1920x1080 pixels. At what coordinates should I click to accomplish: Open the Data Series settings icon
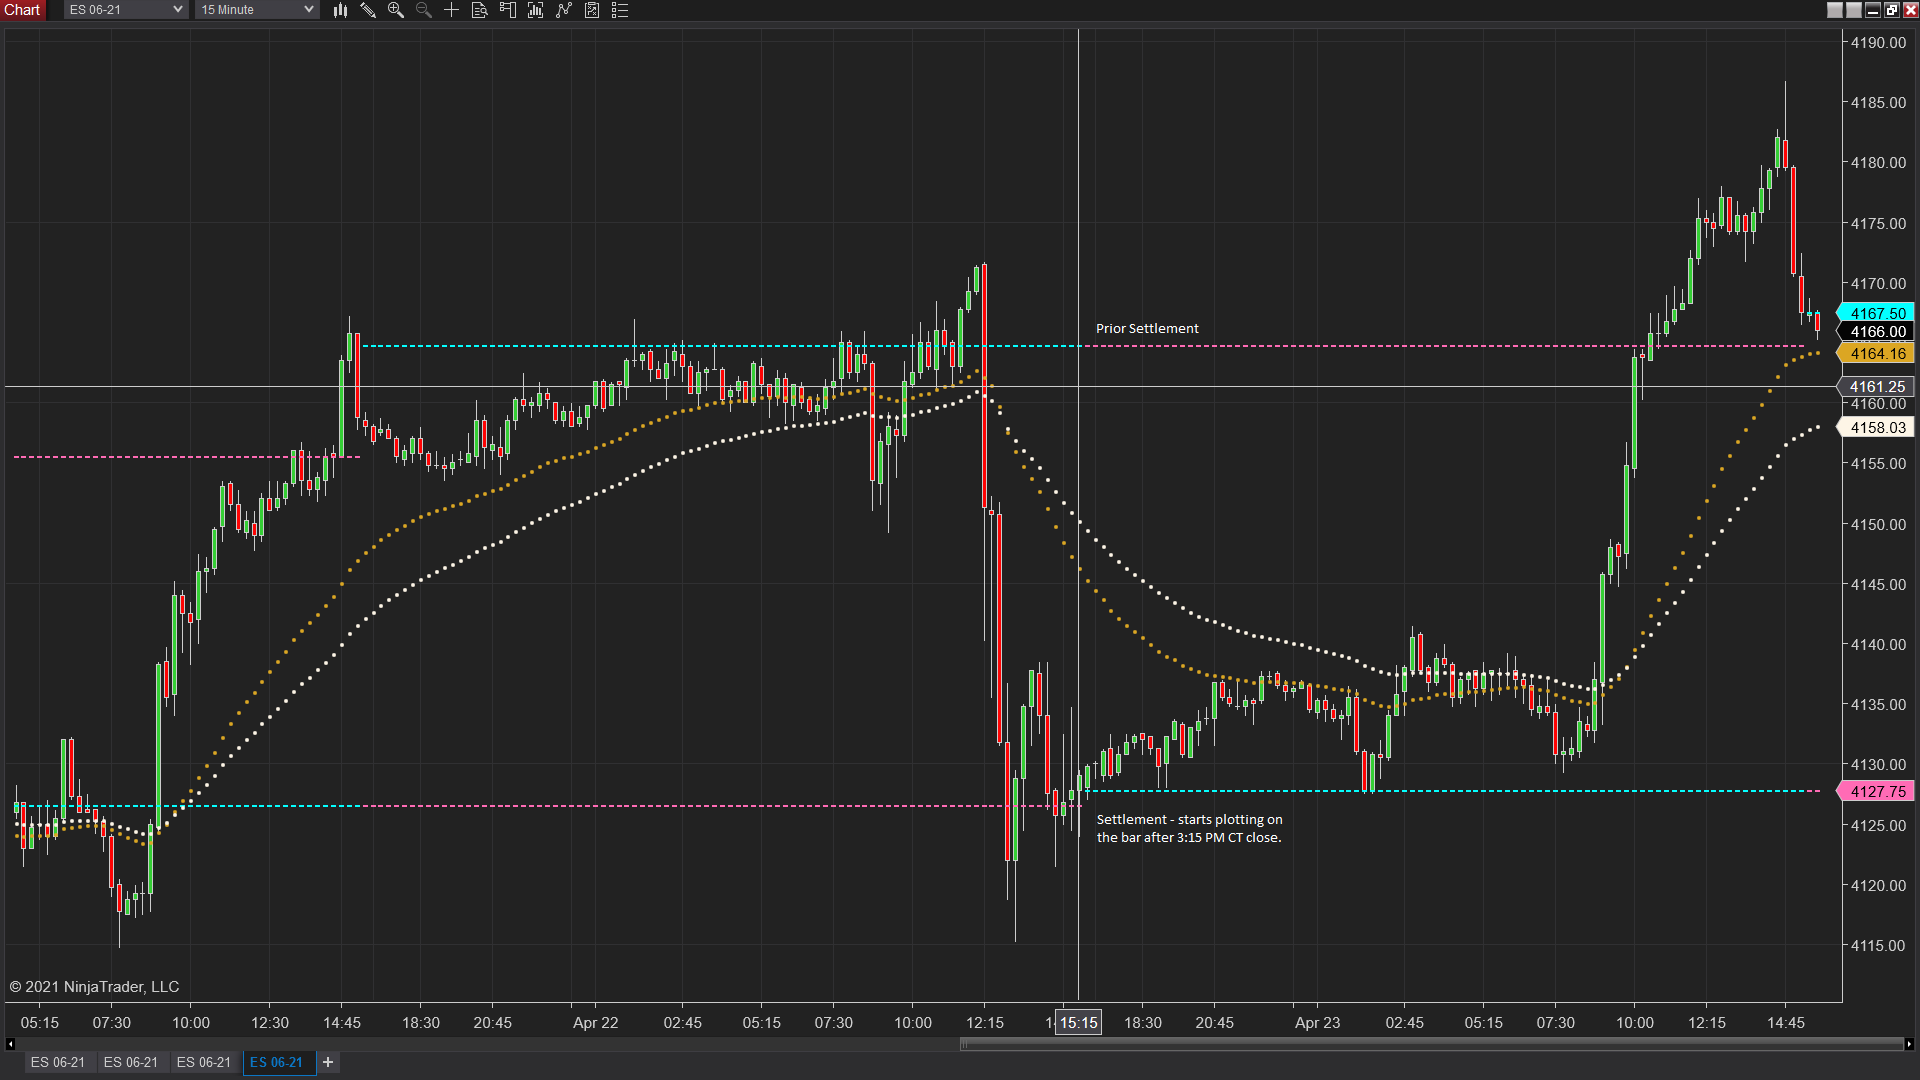[536, 10]
